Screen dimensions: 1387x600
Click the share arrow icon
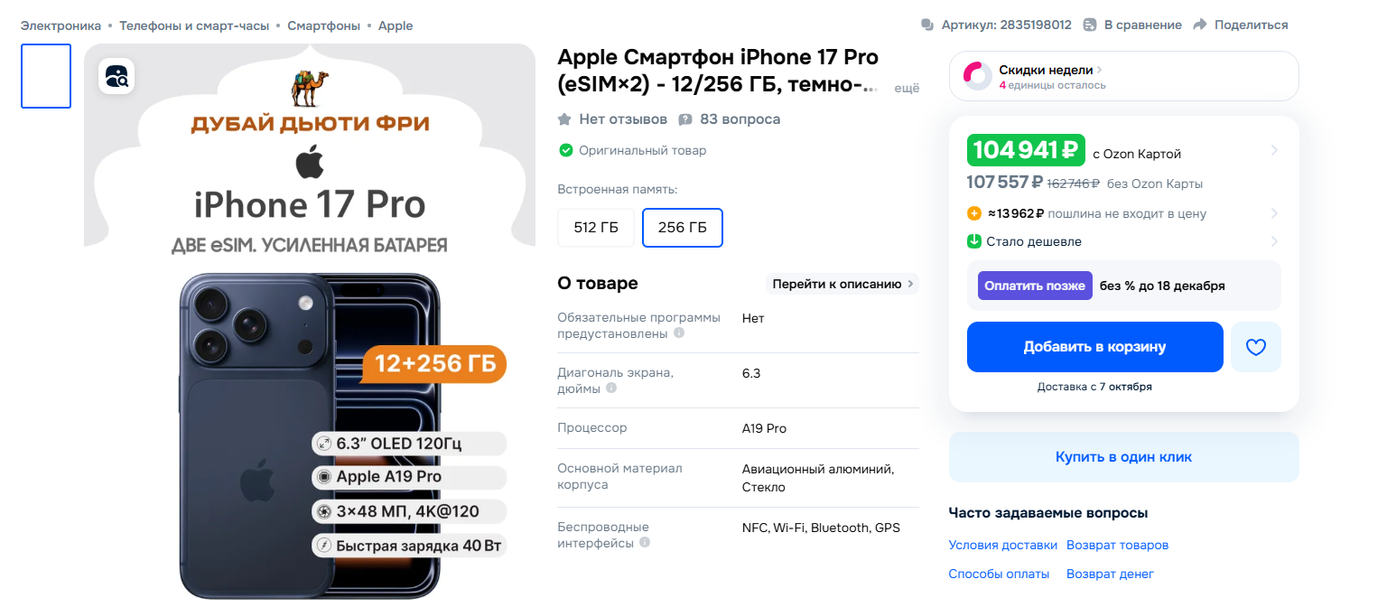(x=1201, y=25)
